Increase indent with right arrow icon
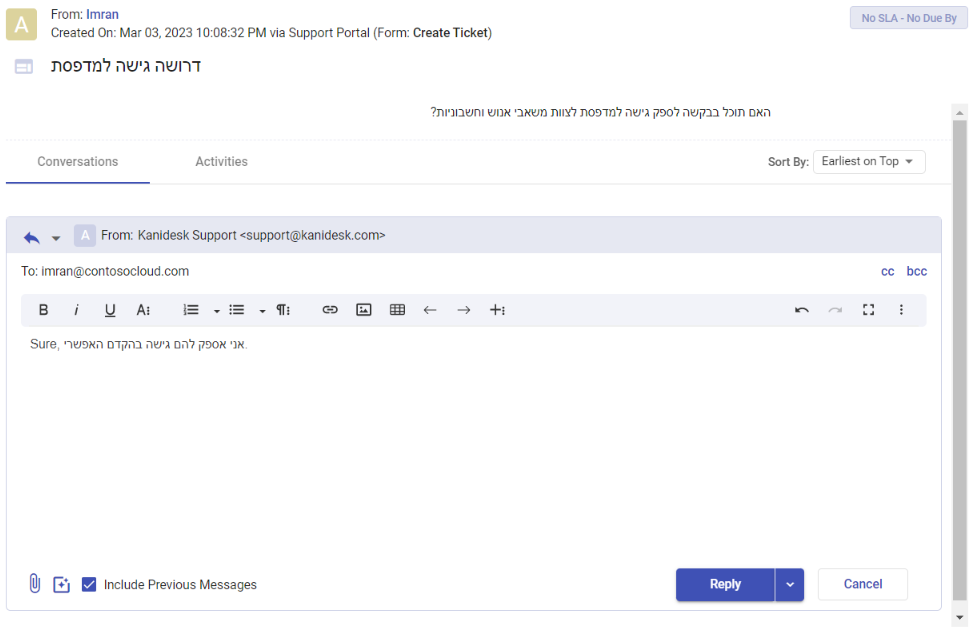972x634 pixels. coord(464,310)
